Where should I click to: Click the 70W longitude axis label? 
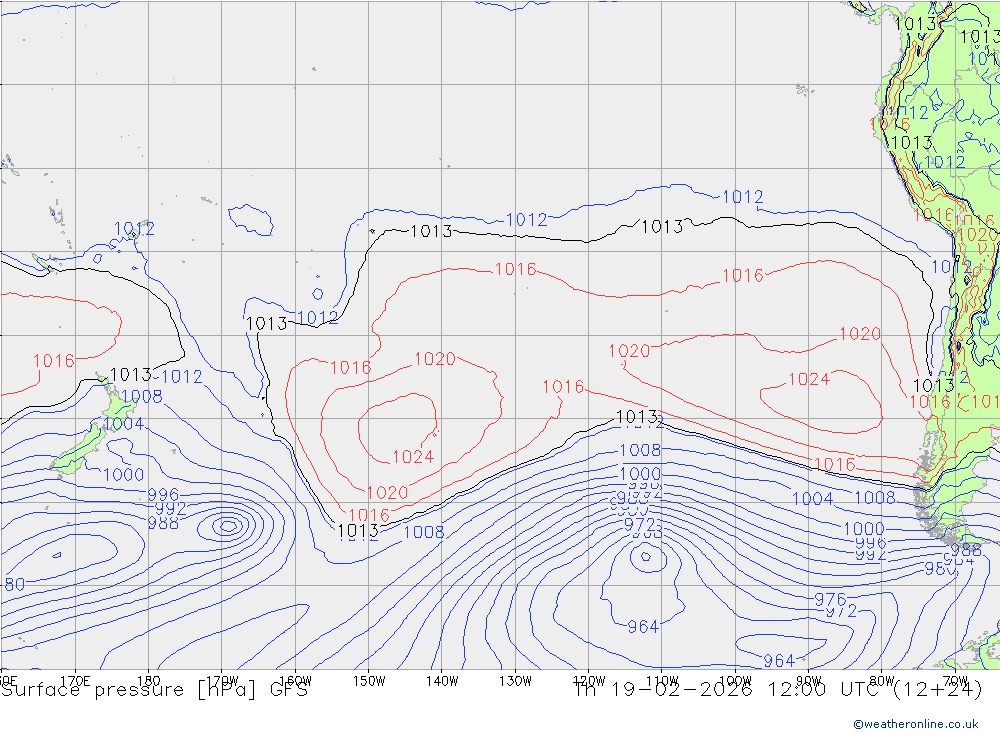pos(955,680)
